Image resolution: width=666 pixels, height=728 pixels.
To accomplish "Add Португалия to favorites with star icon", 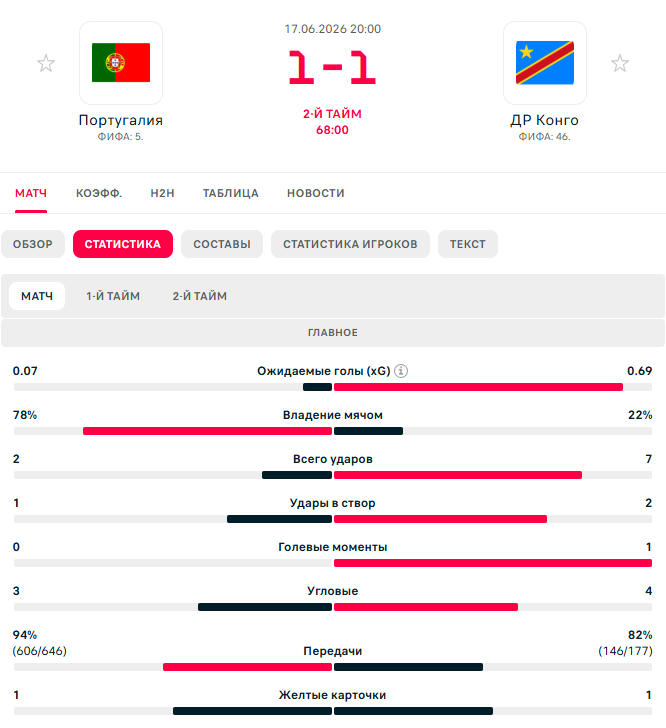I will (46, 63).
